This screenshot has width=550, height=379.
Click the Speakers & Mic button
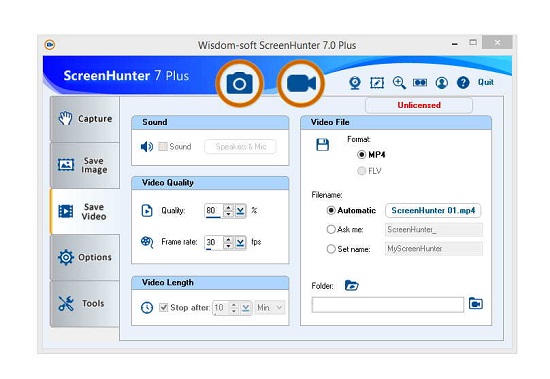click(241, 147)
